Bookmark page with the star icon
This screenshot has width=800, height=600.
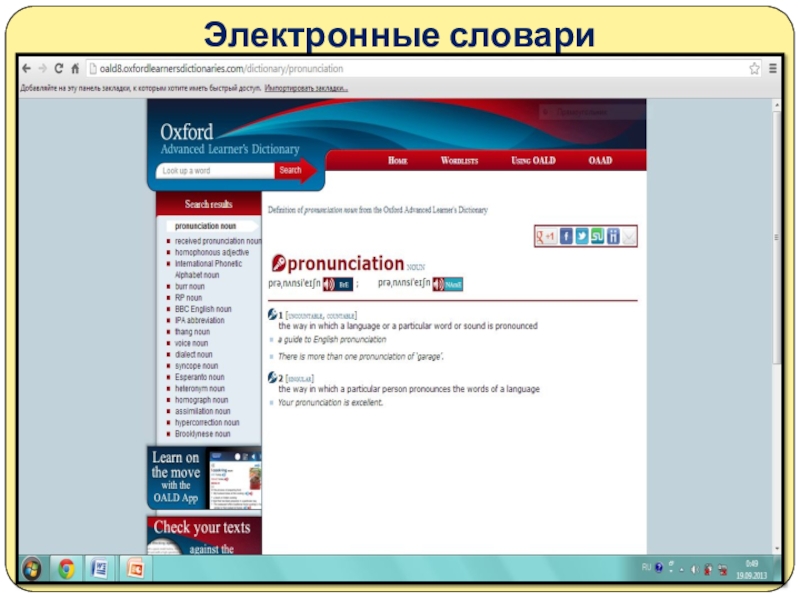(754, 68)
